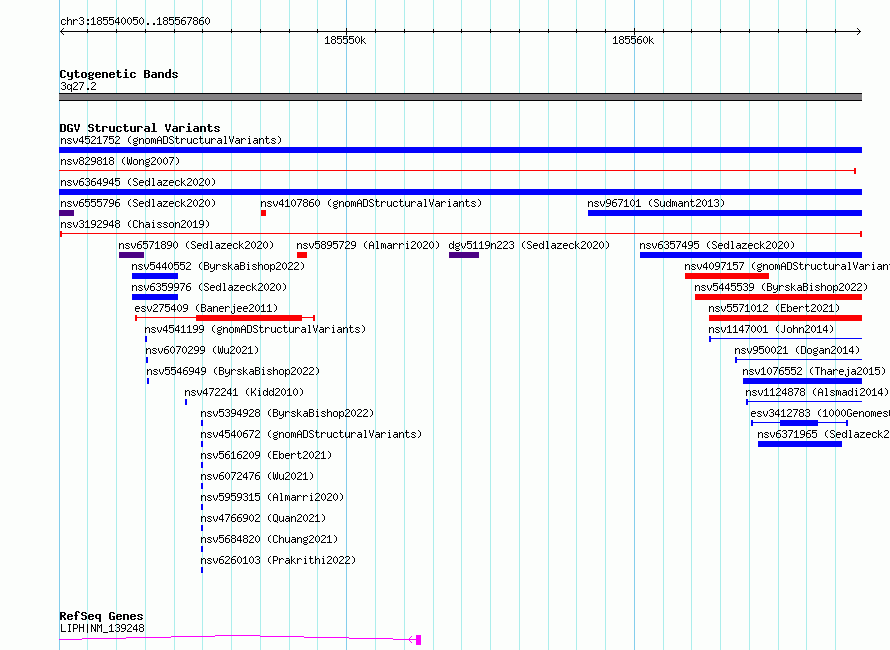890x650 pixels.
Task: Select the red nsv5895729 variant block
Action: [x=302, y=255]
